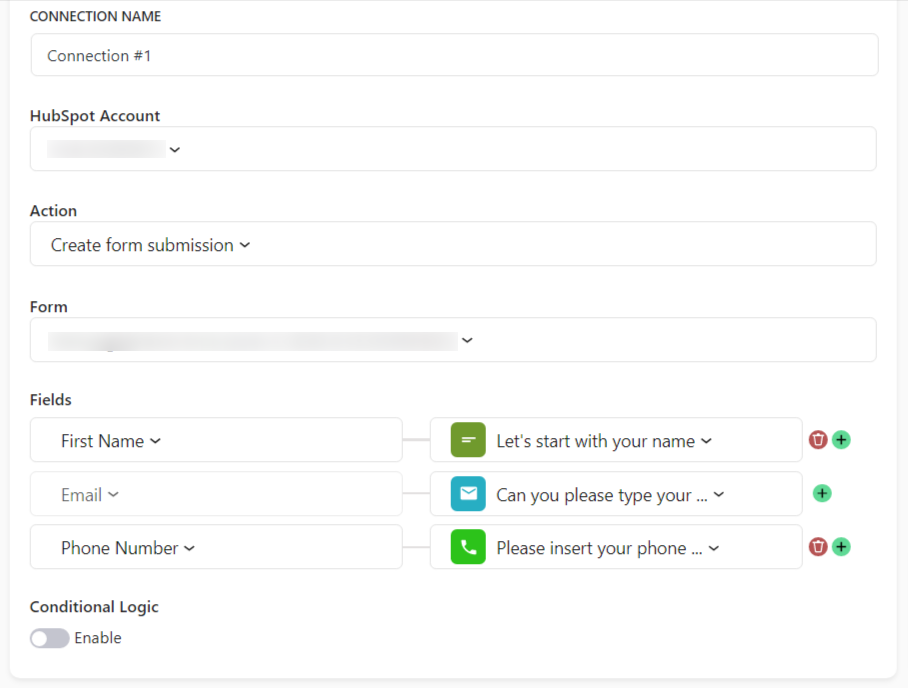Add a field after the Email row
The height and width of the screenshot is (688, 908).
(x=822, y=493)
